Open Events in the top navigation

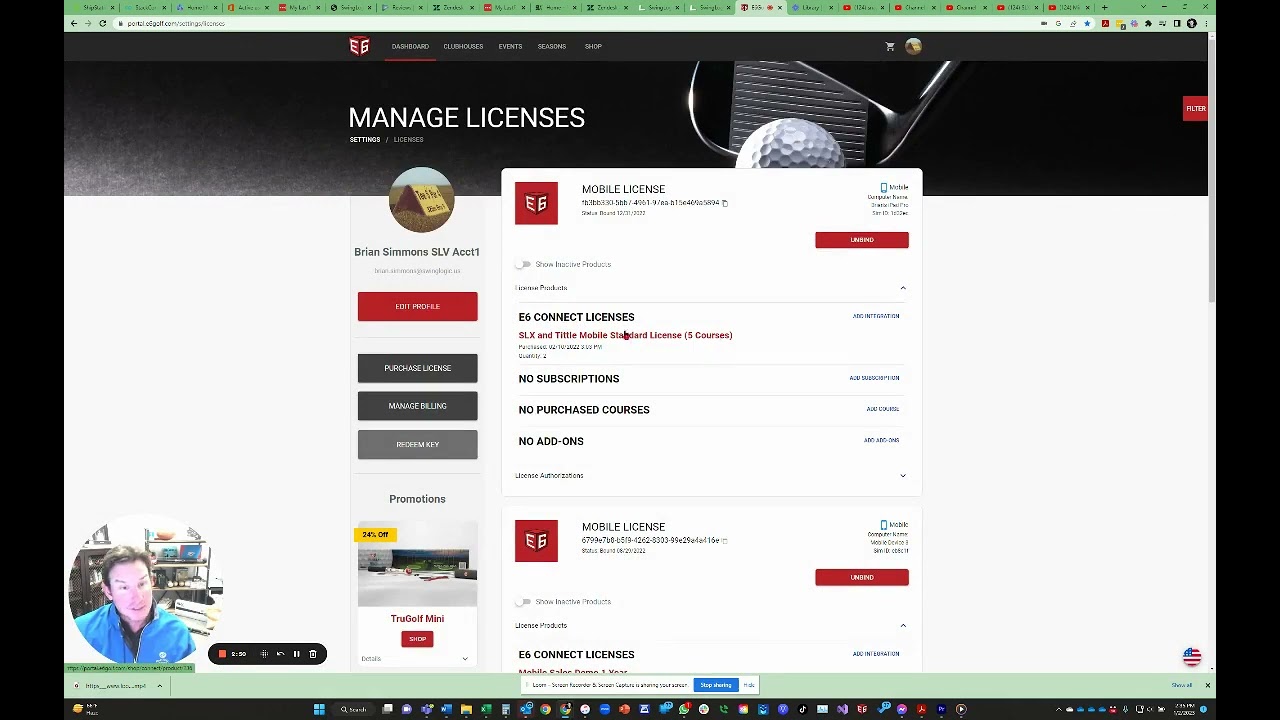click(510, 46)
